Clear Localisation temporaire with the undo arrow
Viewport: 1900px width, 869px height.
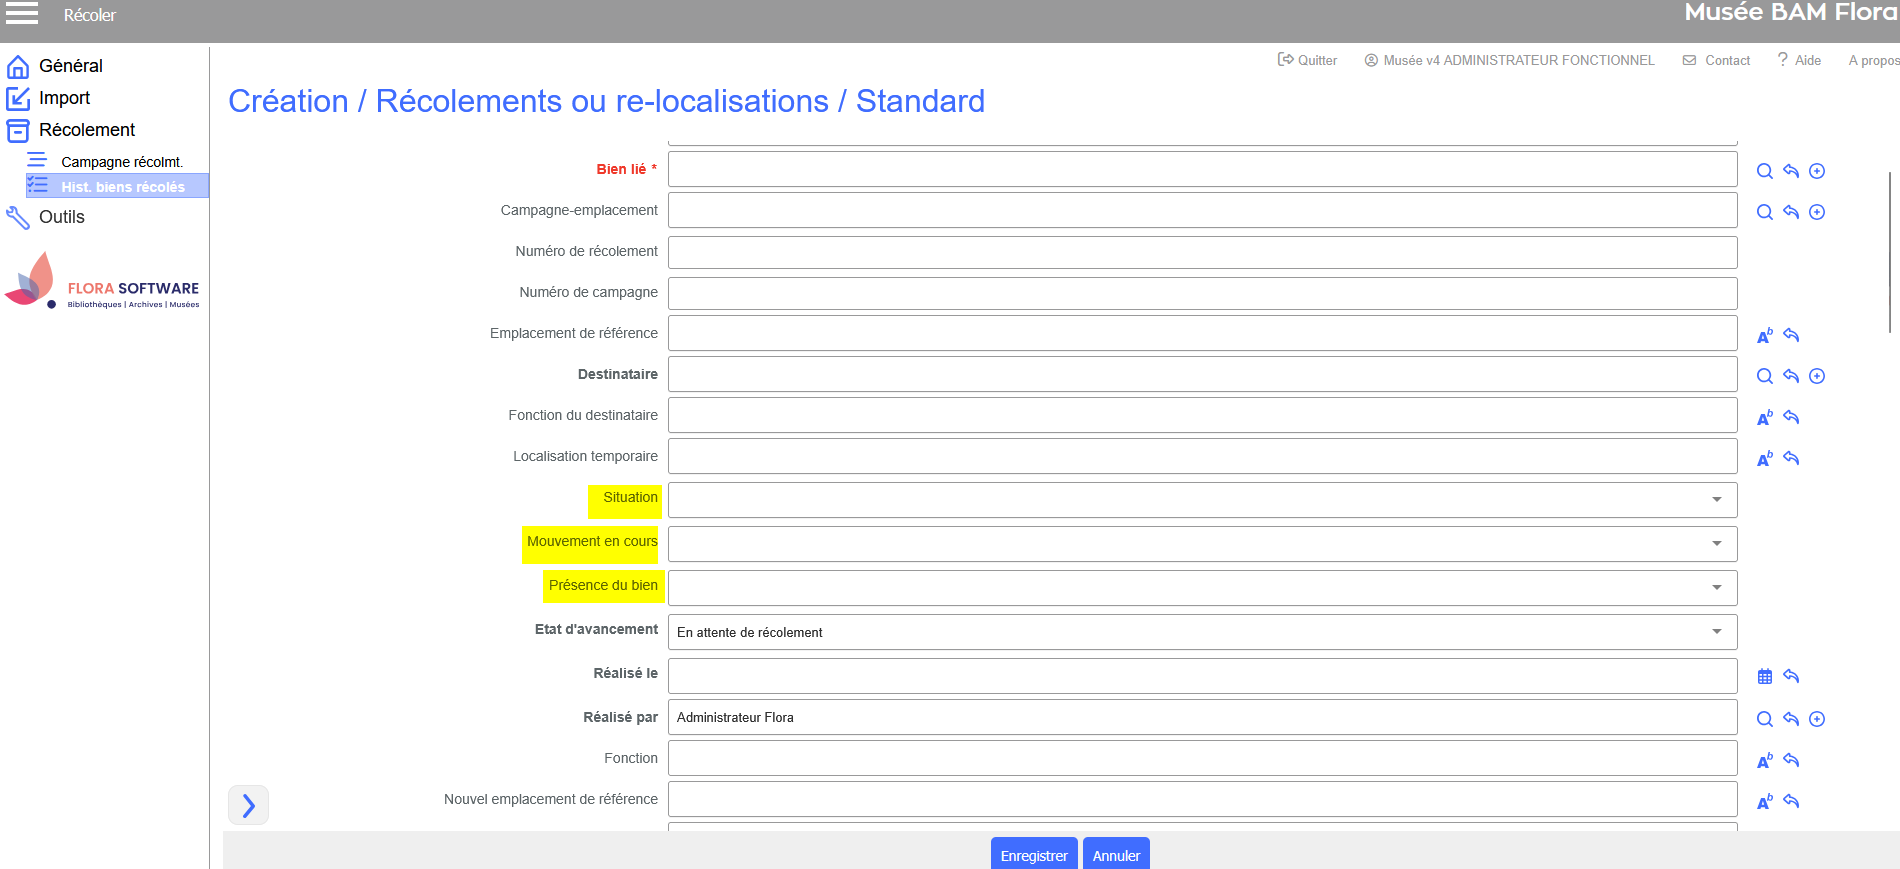coord(1791,458)
